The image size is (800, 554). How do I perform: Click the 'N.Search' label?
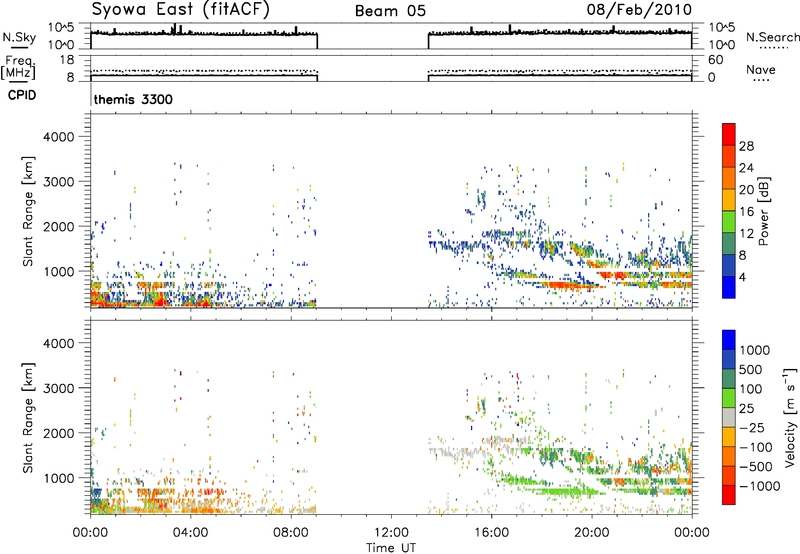click(772, 37)
